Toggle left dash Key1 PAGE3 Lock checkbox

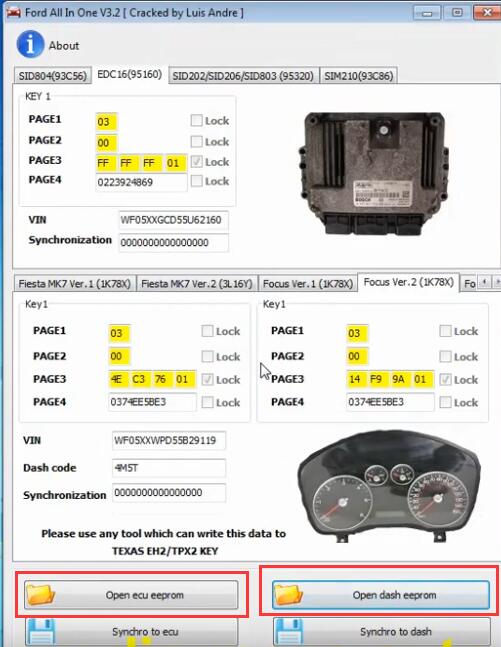click(207, 380)
